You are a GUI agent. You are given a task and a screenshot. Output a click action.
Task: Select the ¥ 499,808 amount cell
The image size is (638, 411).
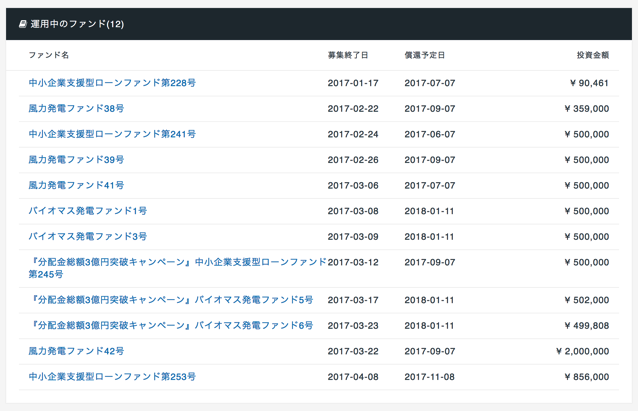click(x=587, y=326)
